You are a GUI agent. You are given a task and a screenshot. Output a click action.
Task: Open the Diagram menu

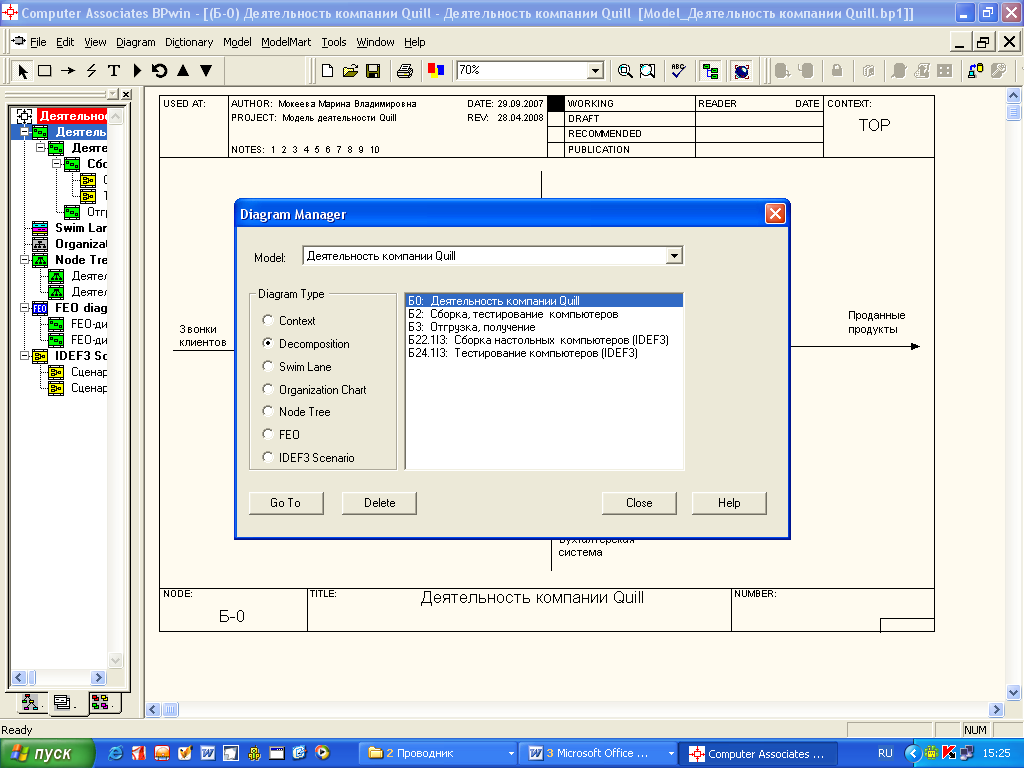136,42
